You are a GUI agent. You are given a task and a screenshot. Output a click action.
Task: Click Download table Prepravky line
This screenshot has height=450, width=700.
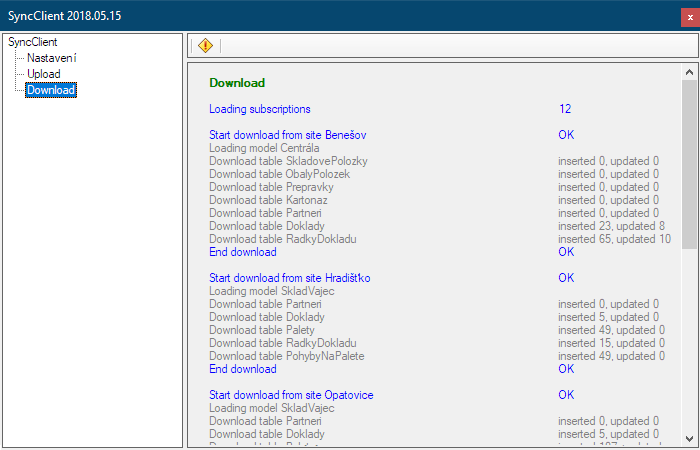(271, 187)
